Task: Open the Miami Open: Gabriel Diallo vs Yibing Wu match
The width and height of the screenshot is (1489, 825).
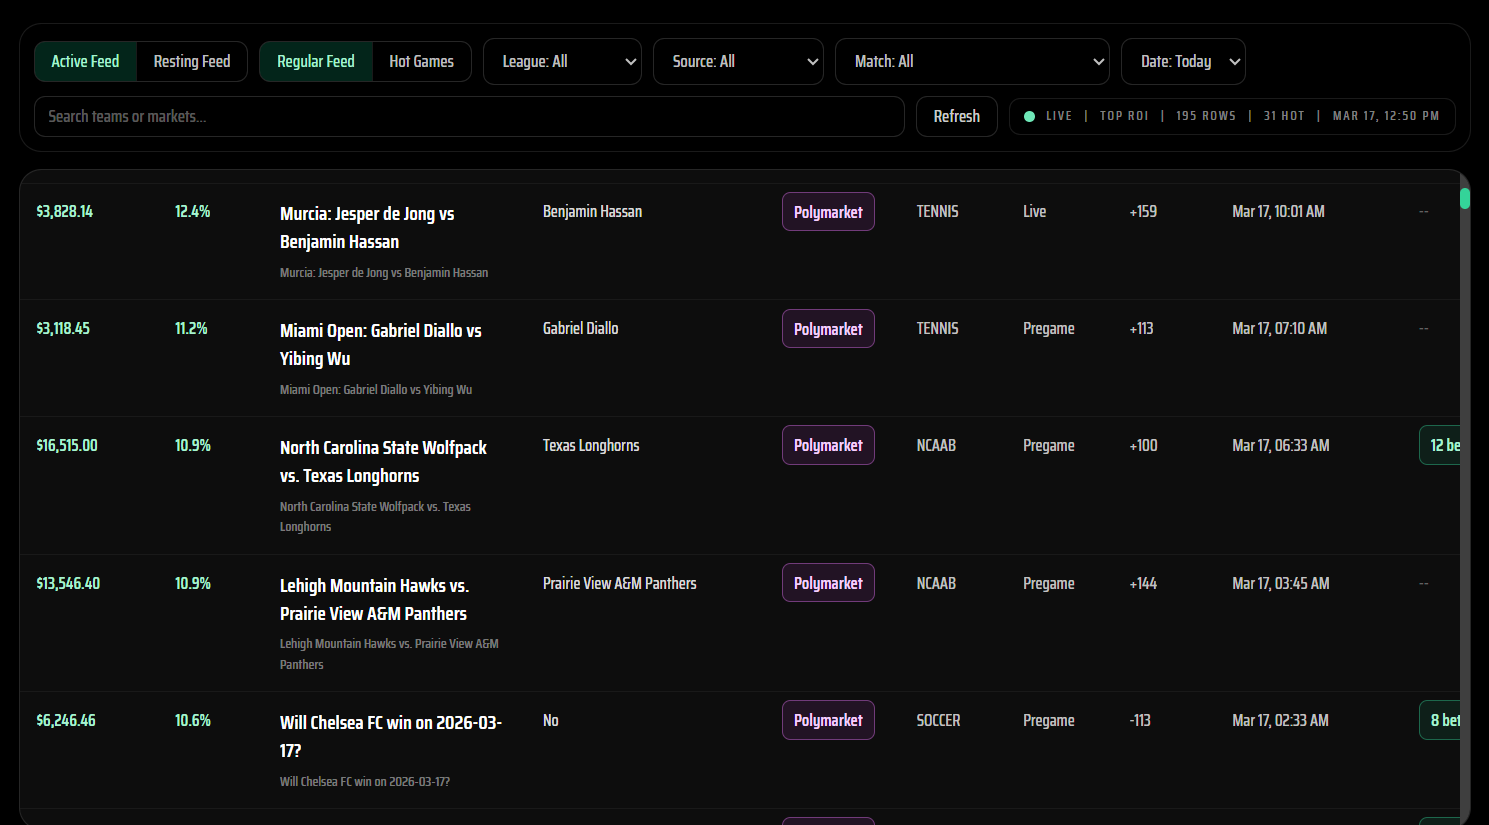Action: [x=380, y=344]
